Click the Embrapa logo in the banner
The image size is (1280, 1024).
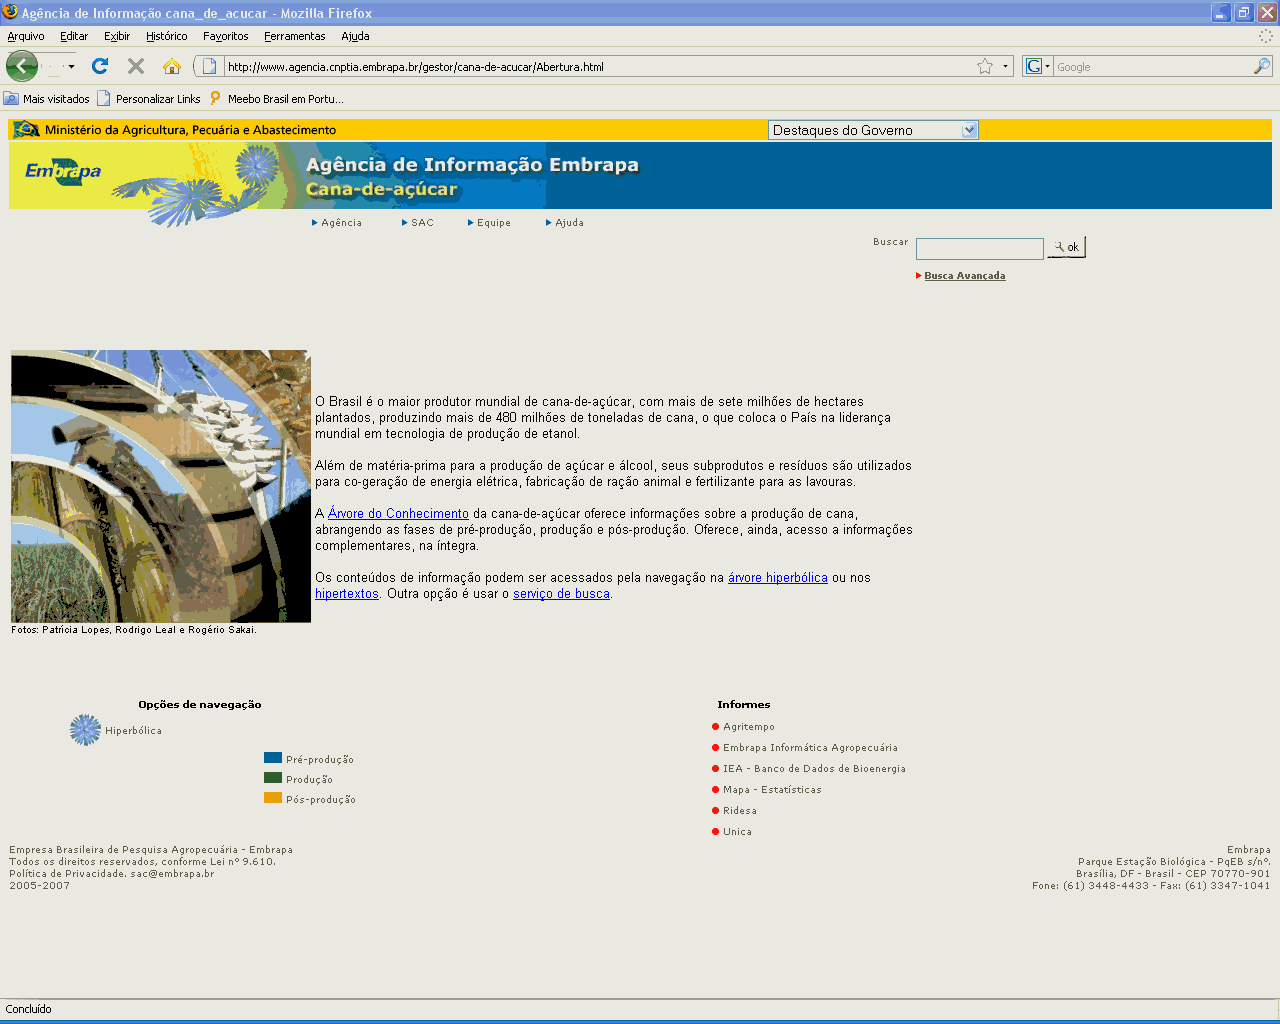pos(63,171)
